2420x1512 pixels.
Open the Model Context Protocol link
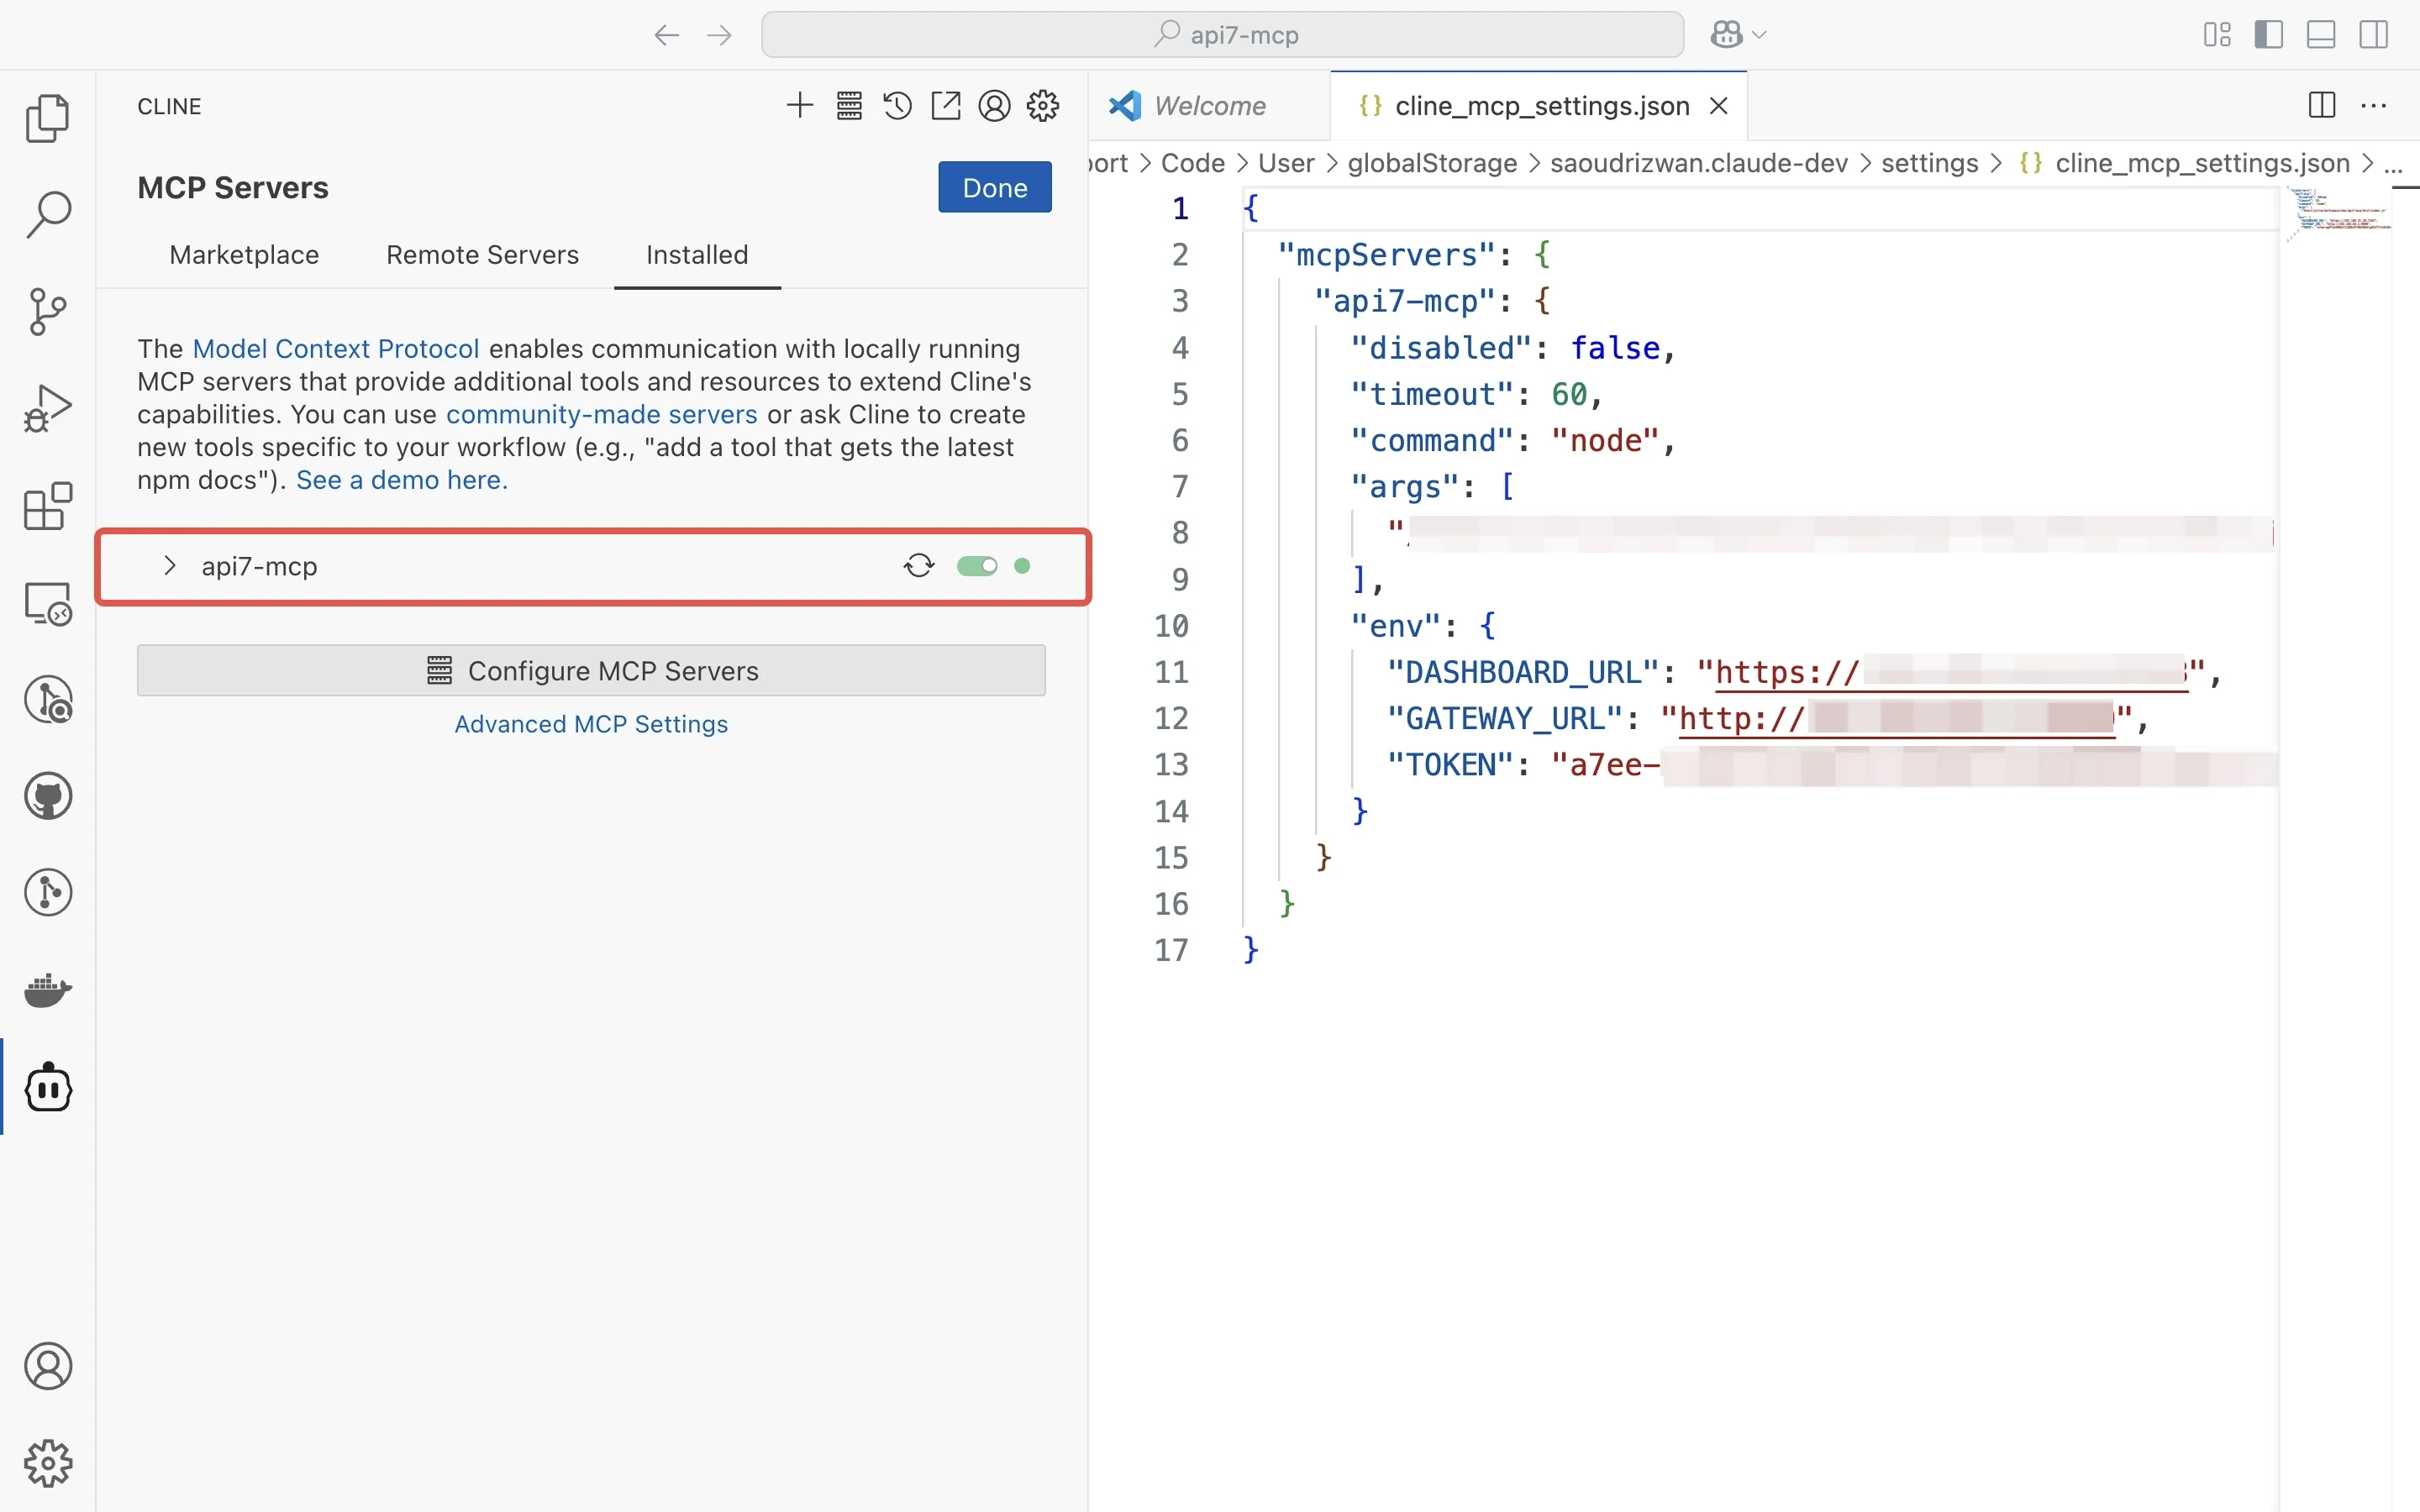point(336,349)
